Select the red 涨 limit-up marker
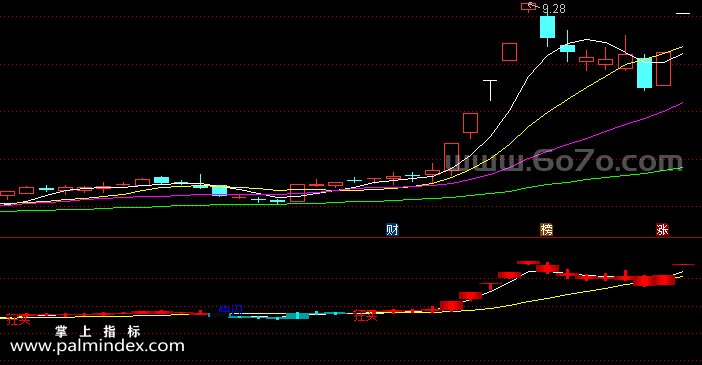 (662, 230)
